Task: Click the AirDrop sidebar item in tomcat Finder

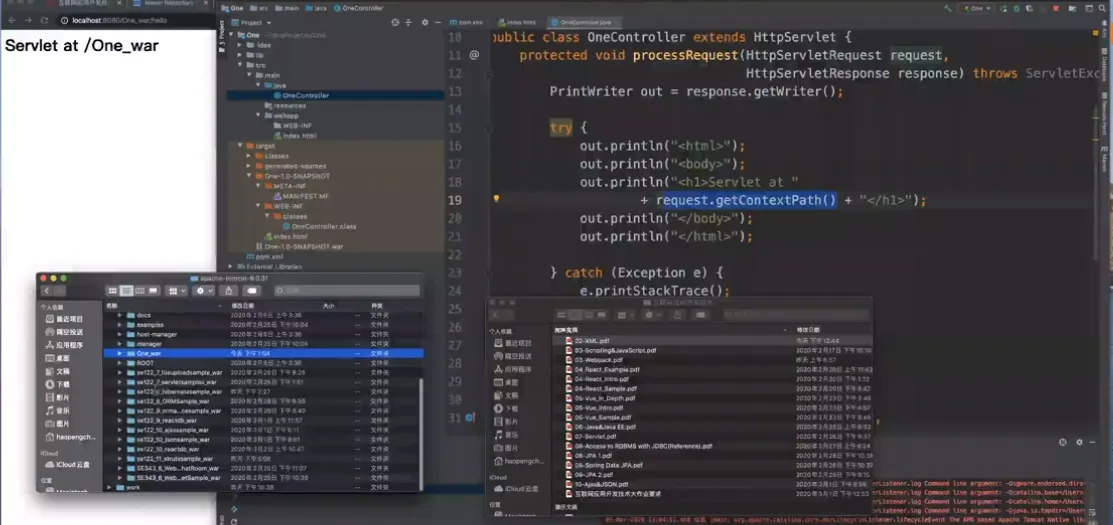Action: (x=64, y=332)
